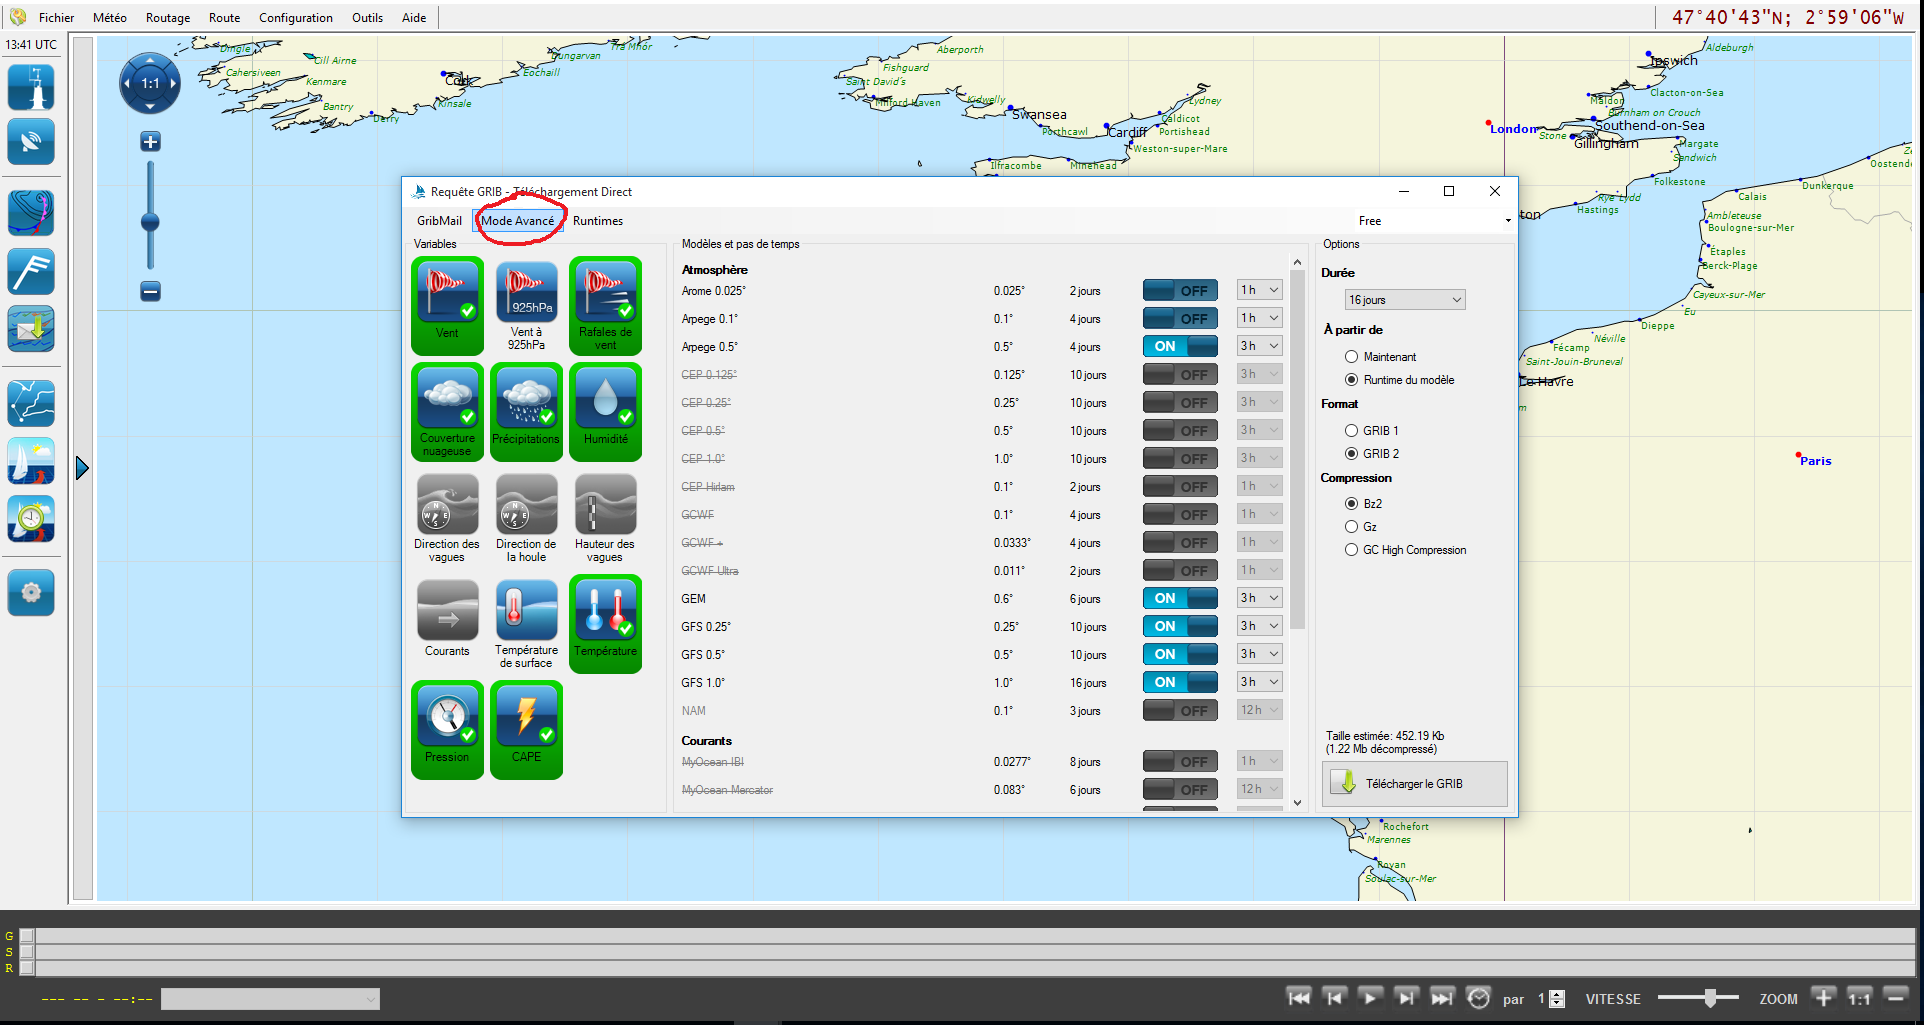
Task: Open the Durée 16 jours dropdown
Action: [1404, 300]
